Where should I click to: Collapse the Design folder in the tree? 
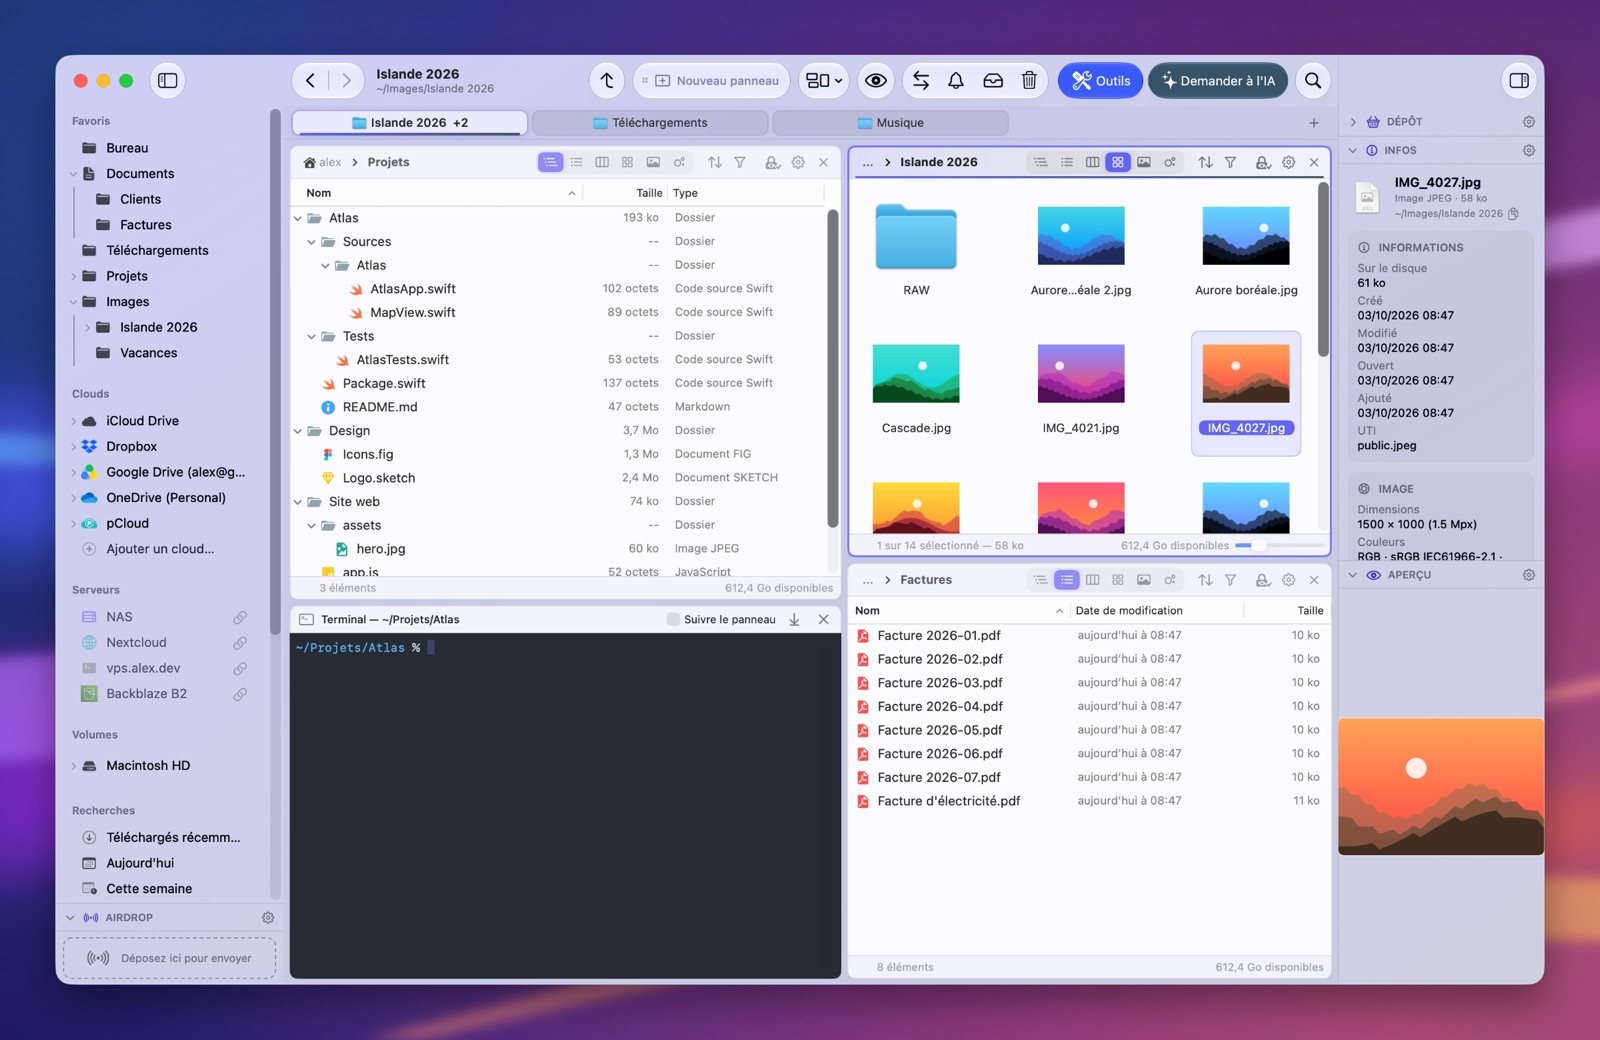coord(298,431)
